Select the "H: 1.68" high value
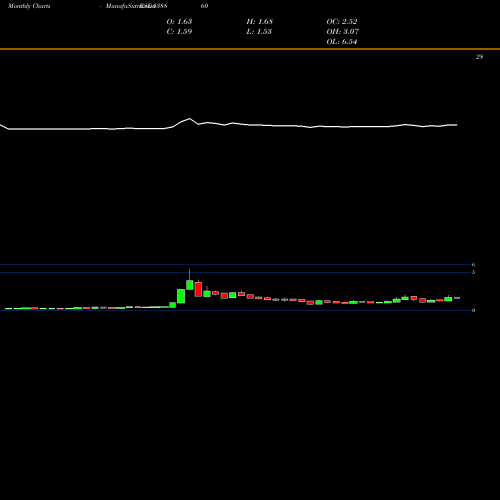The width and height of the screenshot is (500, 500). point(260,22)
